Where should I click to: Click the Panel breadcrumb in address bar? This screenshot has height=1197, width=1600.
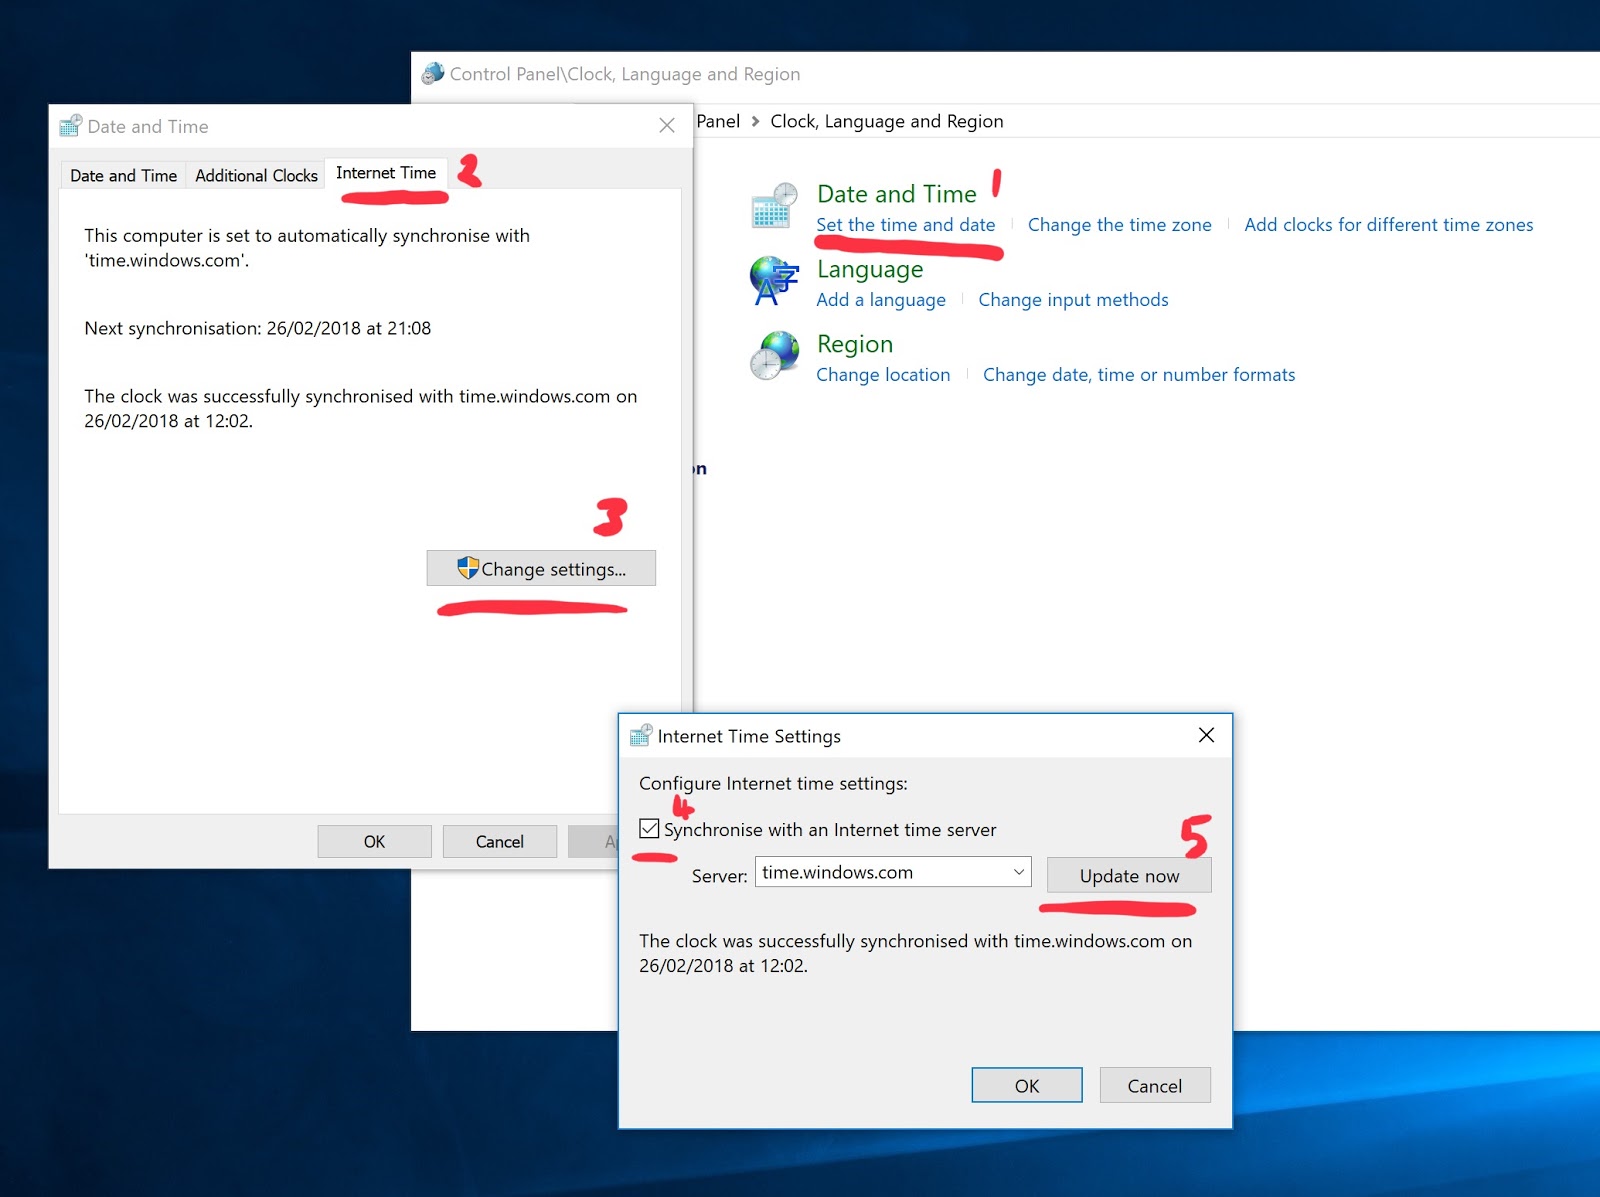click(x=718, y=121)
